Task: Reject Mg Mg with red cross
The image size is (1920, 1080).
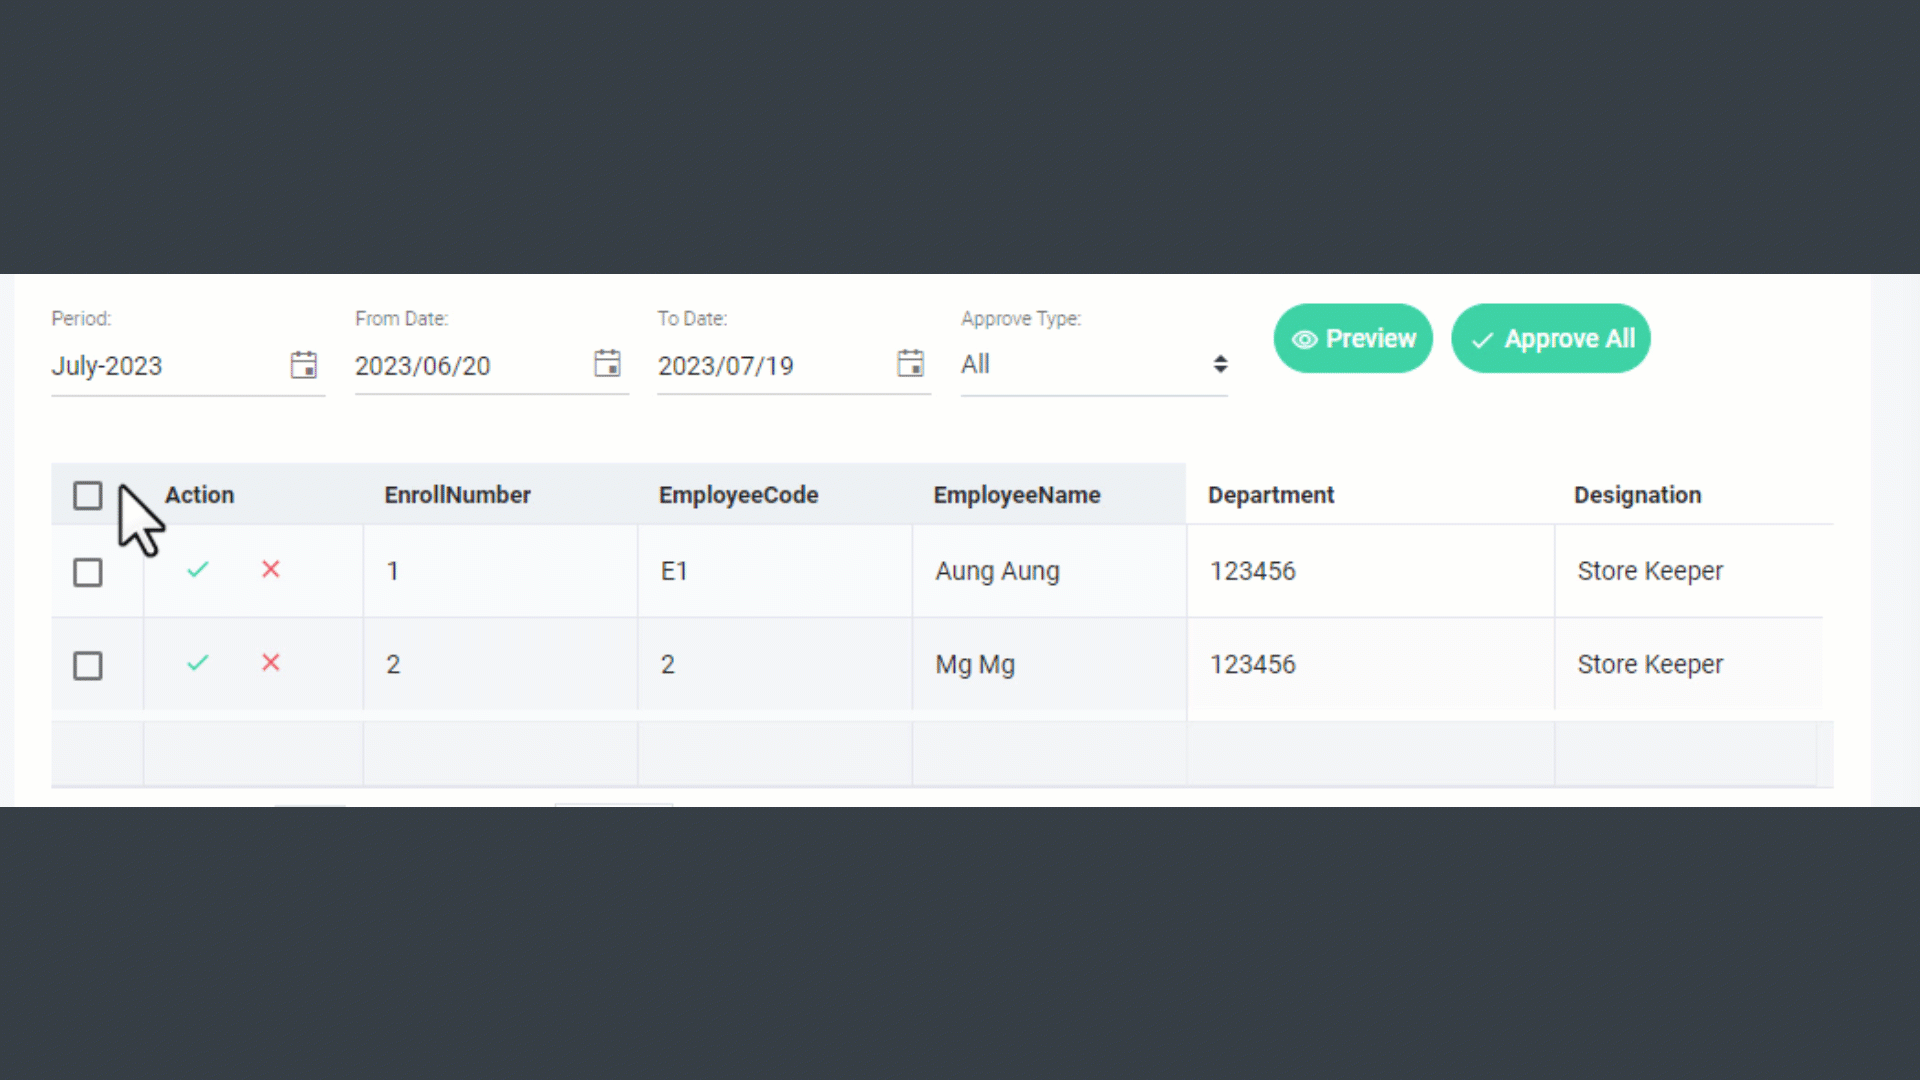Action: pyautogui.click(x=271, y=663)
